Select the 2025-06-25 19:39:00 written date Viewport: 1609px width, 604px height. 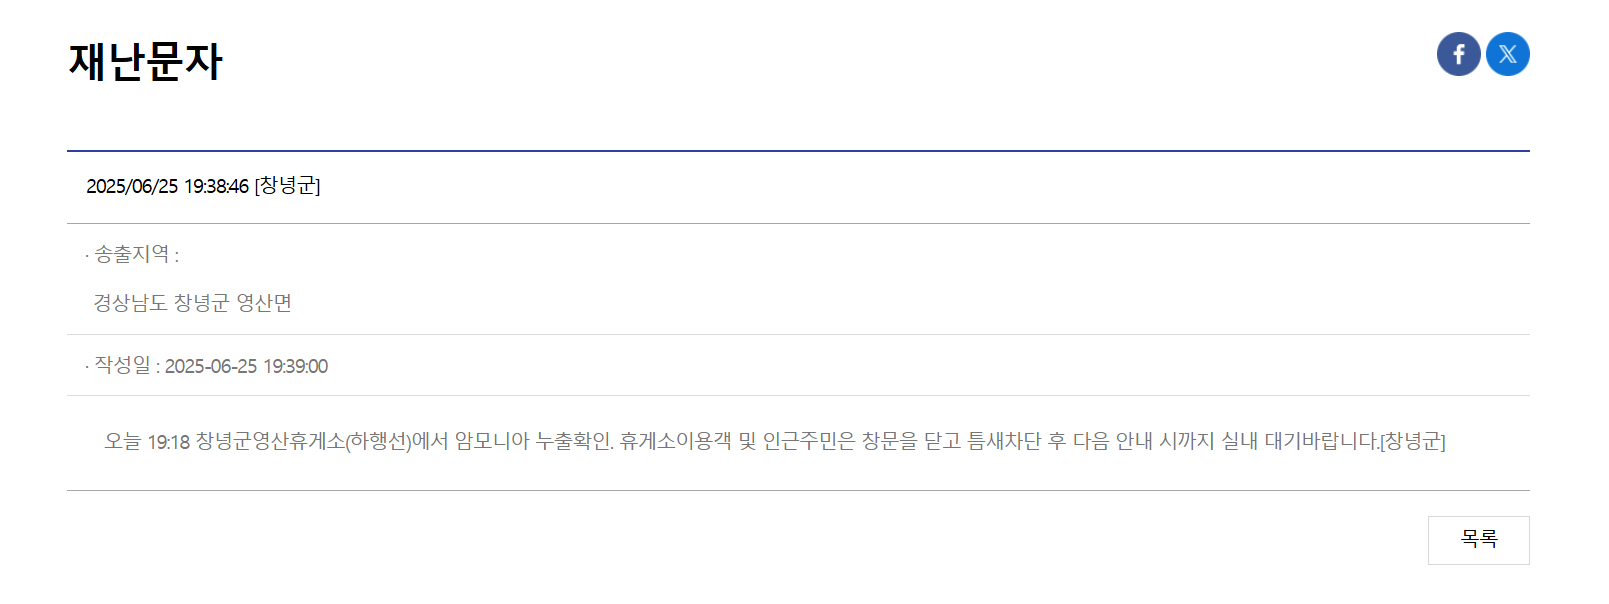pyautogui.click(x=246, y=367)
